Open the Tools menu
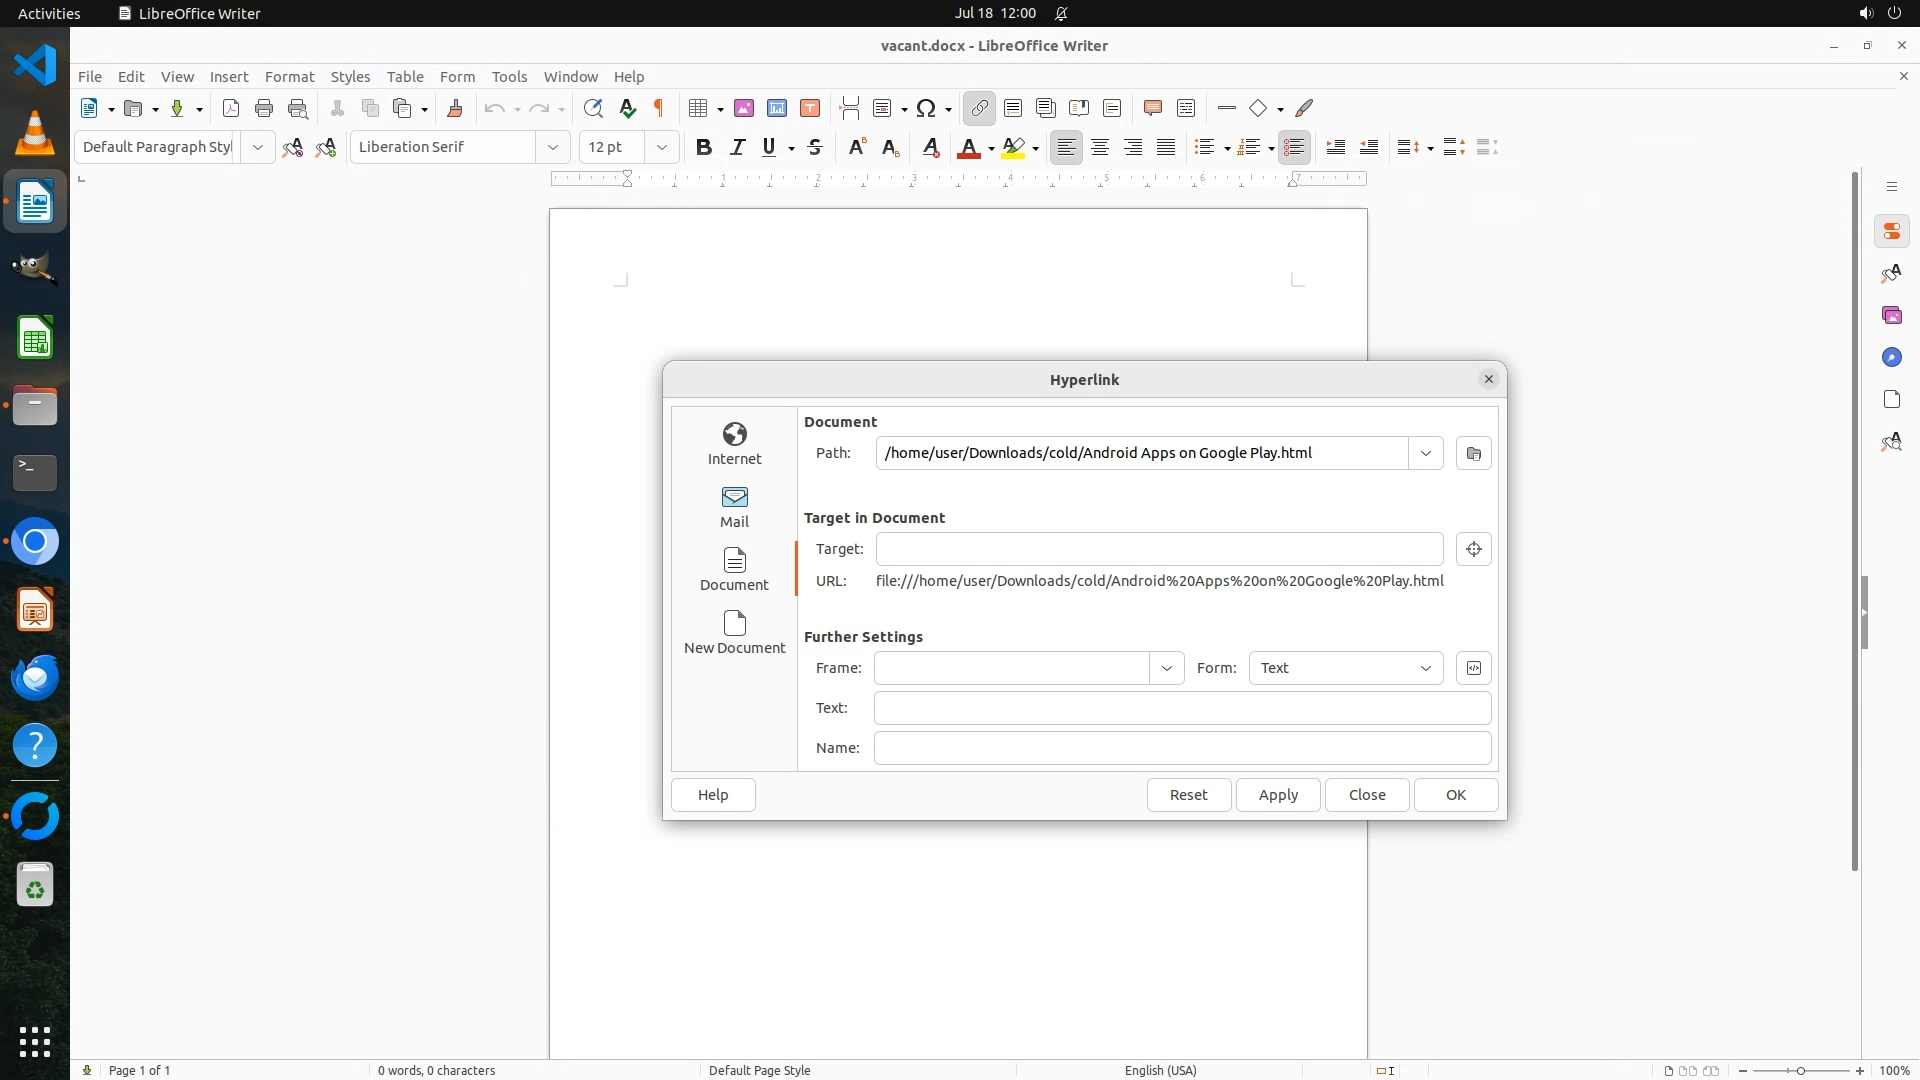The width and height of the screenshot is (1920, 1080). point(508,76)
